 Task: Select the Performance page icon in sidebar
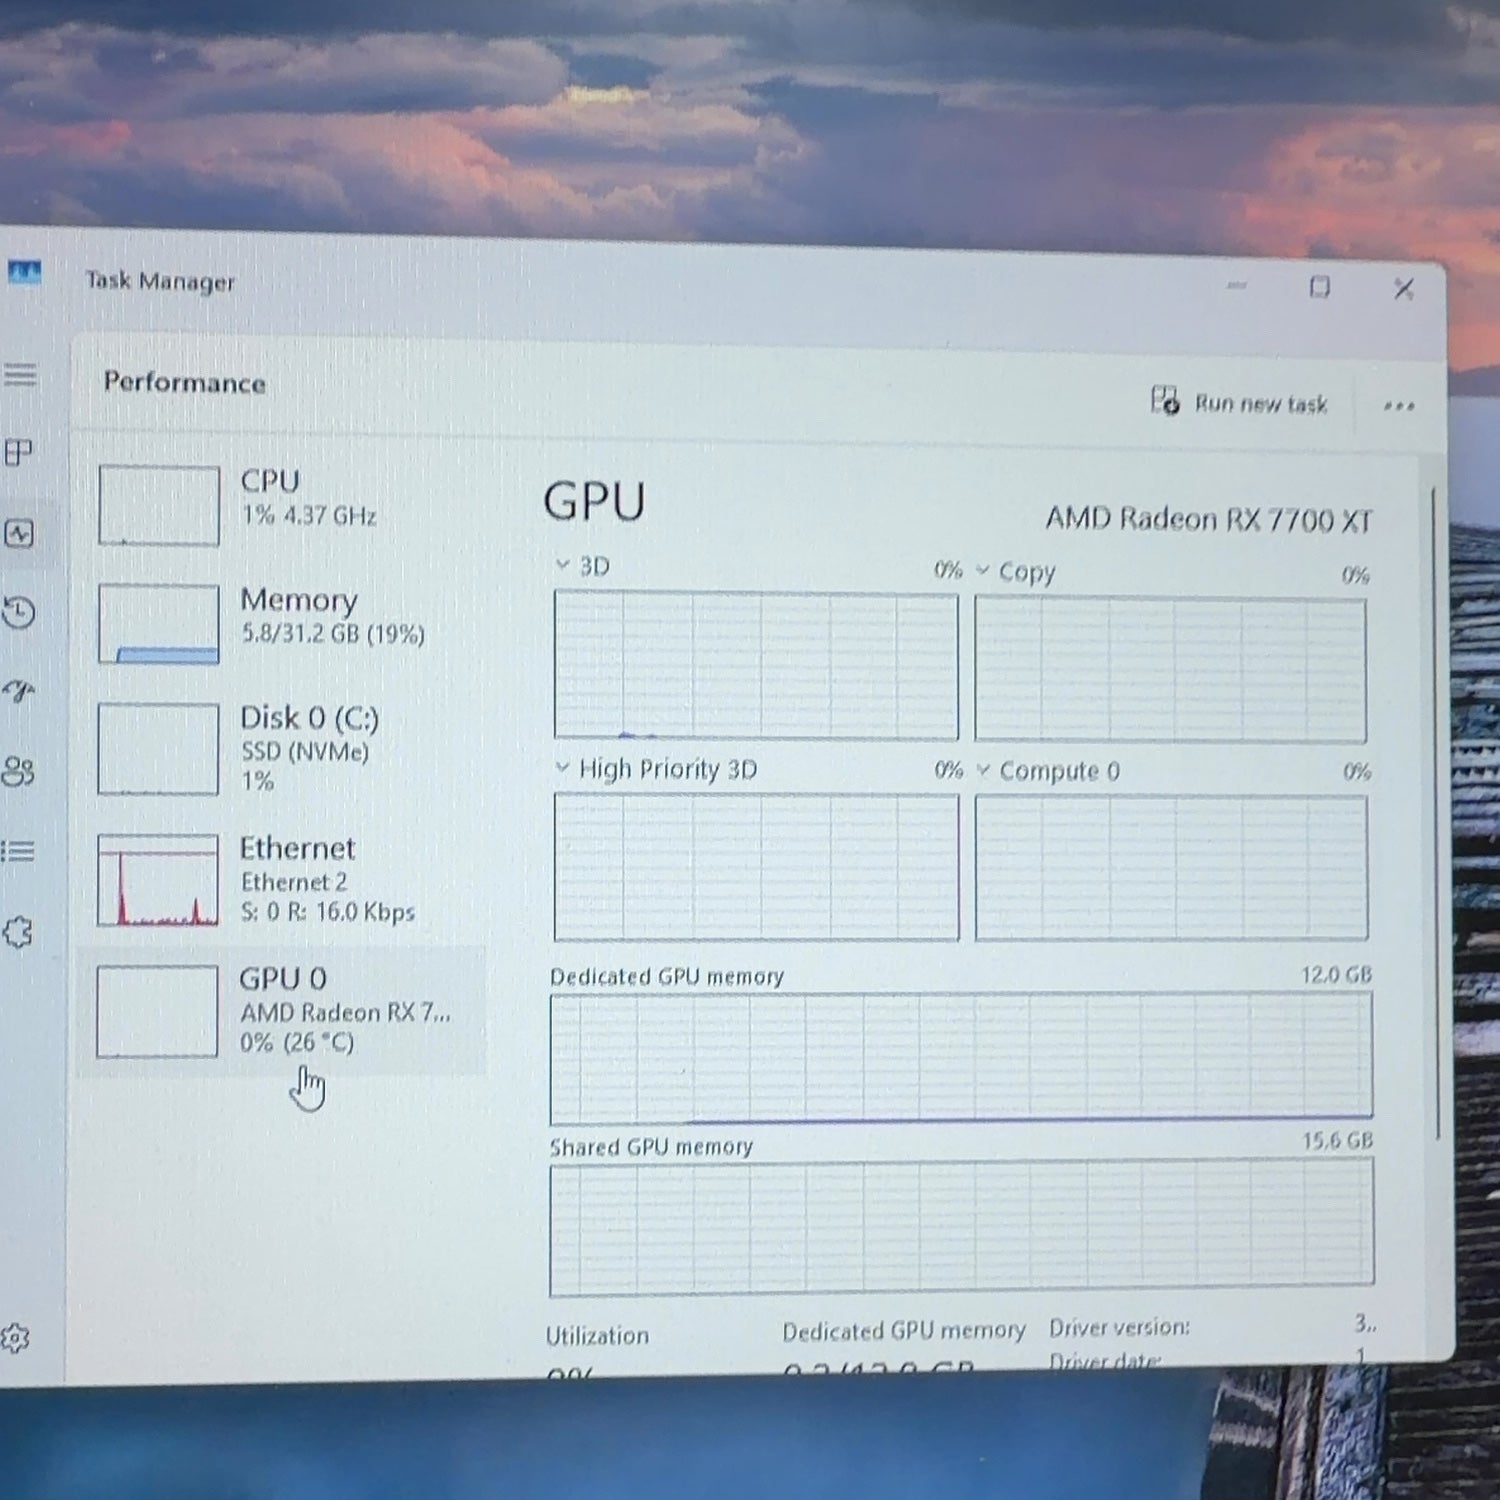[19, 533]
